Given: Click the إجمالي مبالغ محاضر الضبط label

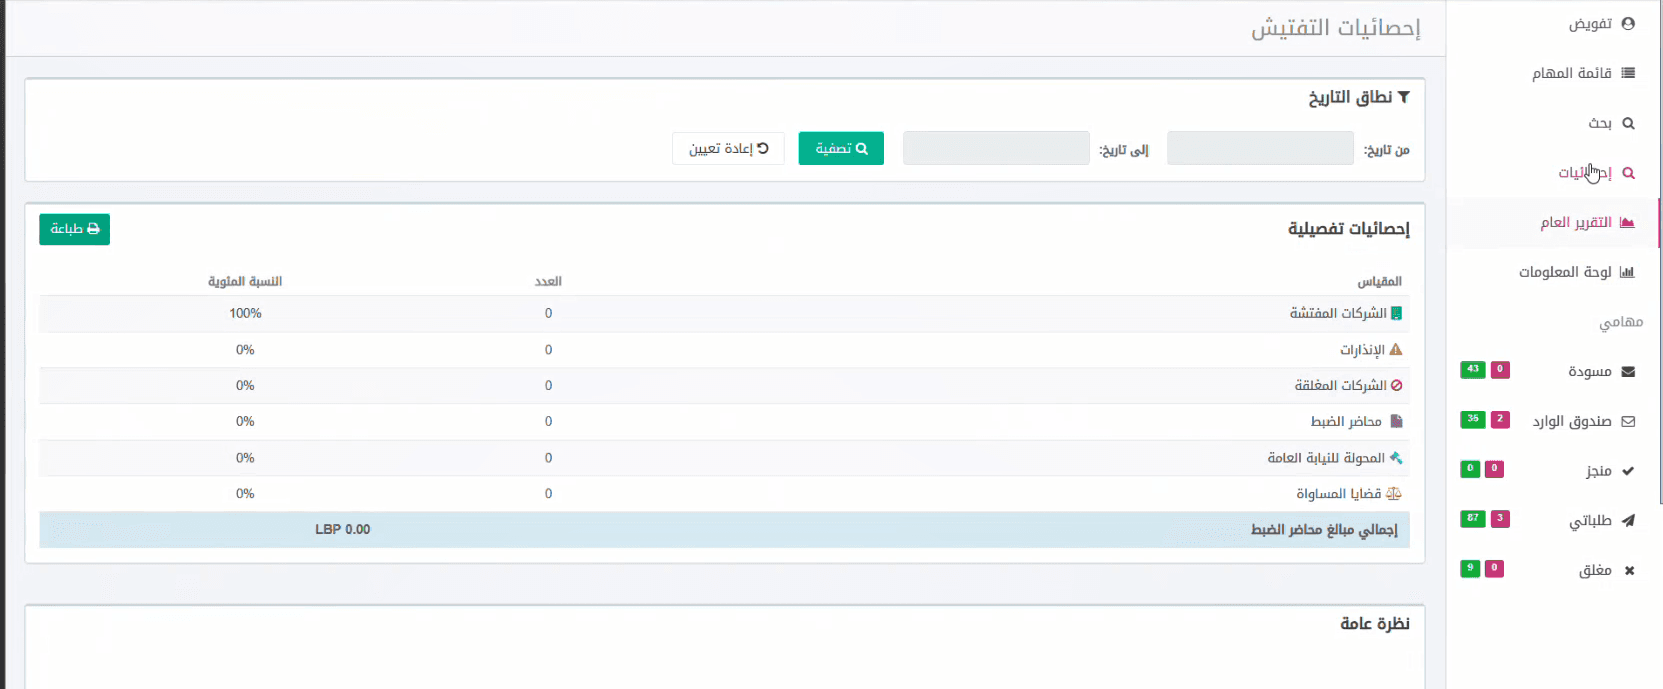Looking at the screenshot, I should (1324, 529).
